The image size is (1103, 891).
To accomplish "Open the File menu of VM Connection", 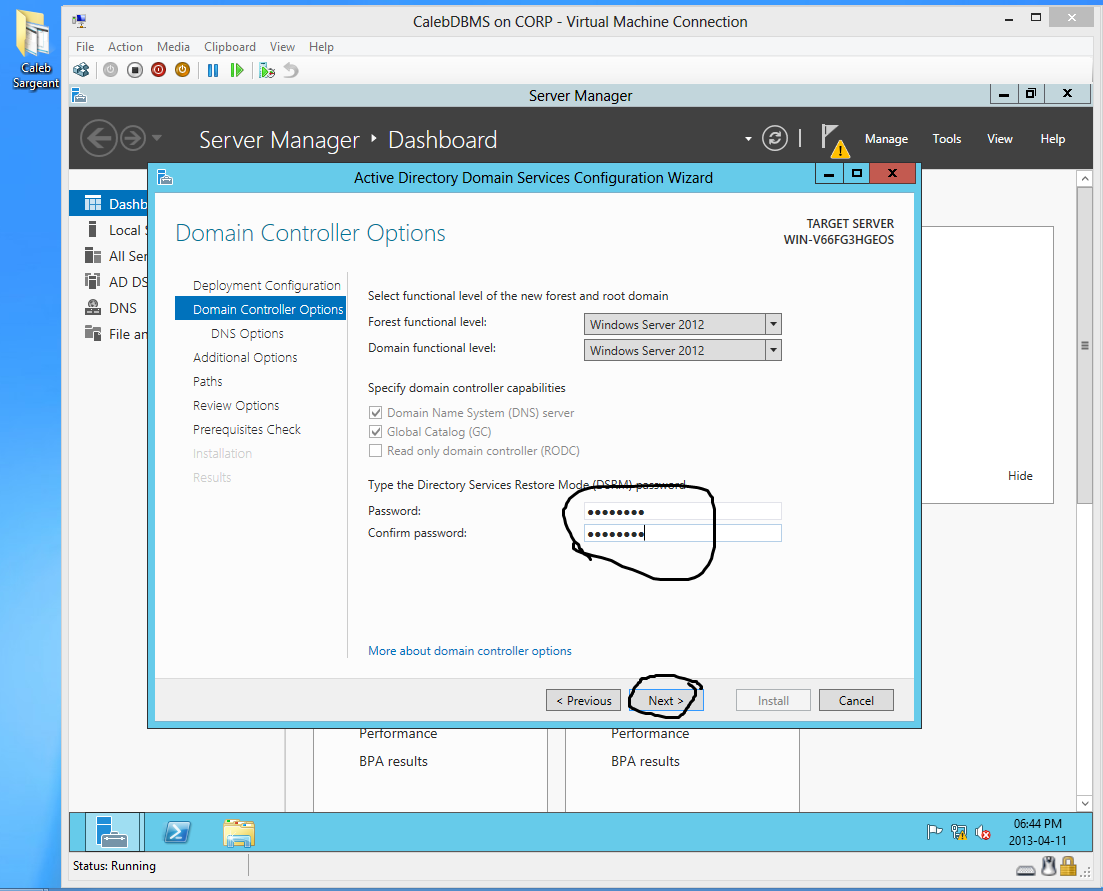I will 85,46.
